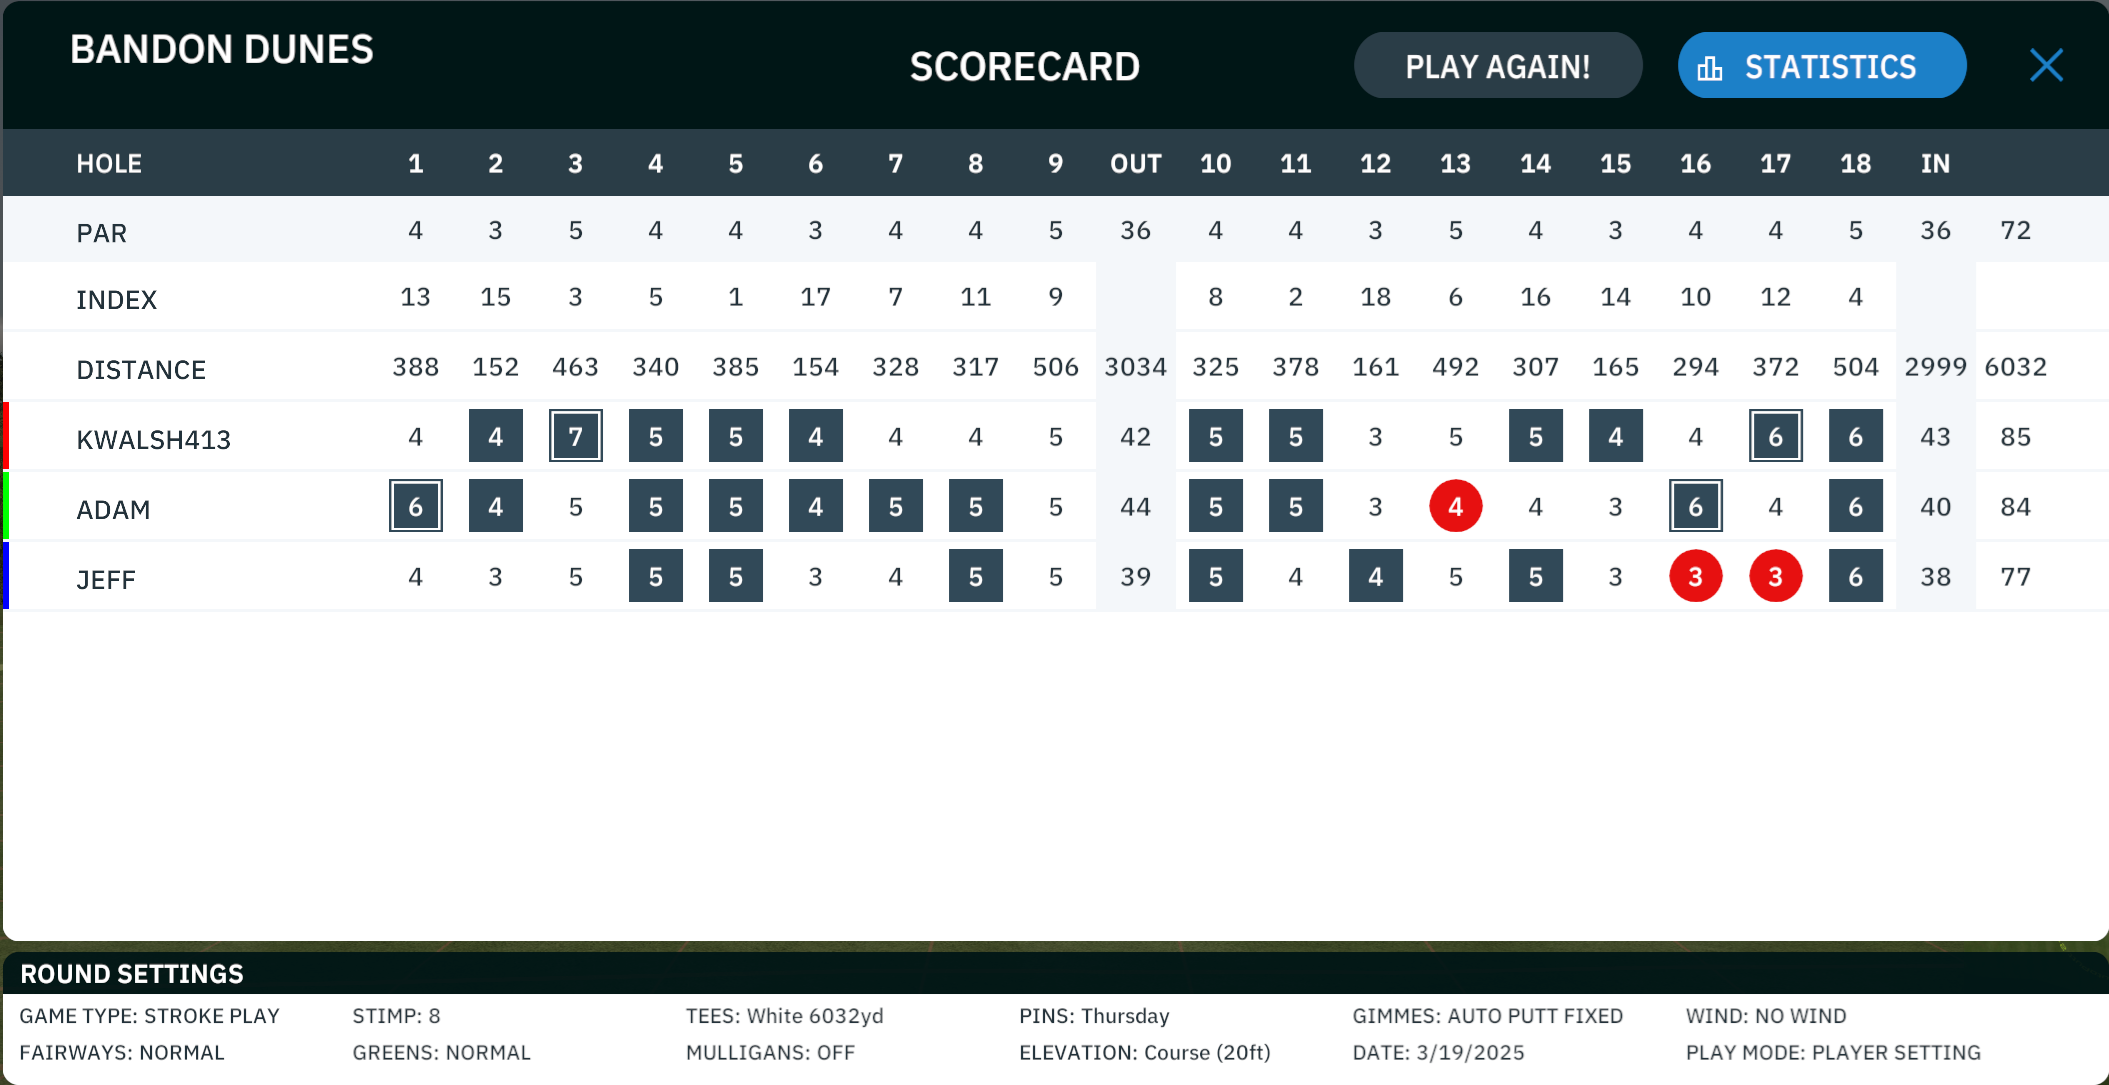Click Adam's double bogey on hole 1
The height and width of the screenshot is (1085, 2109).
[416, 506]
